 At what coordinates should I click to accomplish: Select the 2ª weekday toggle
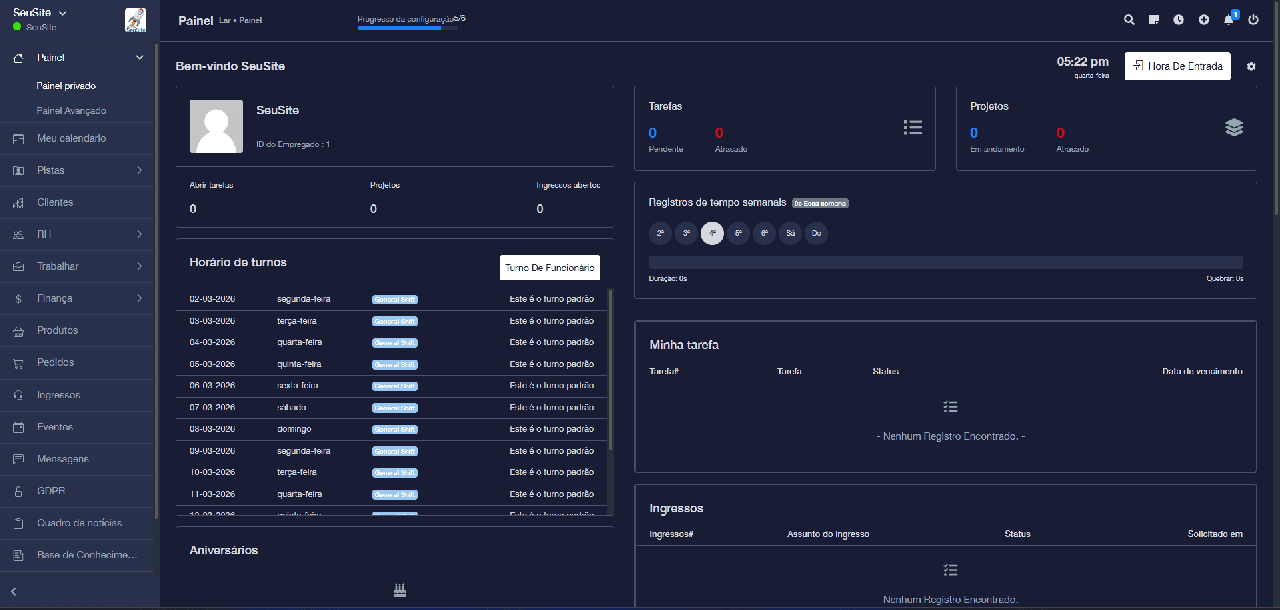[x=660, y=234]
